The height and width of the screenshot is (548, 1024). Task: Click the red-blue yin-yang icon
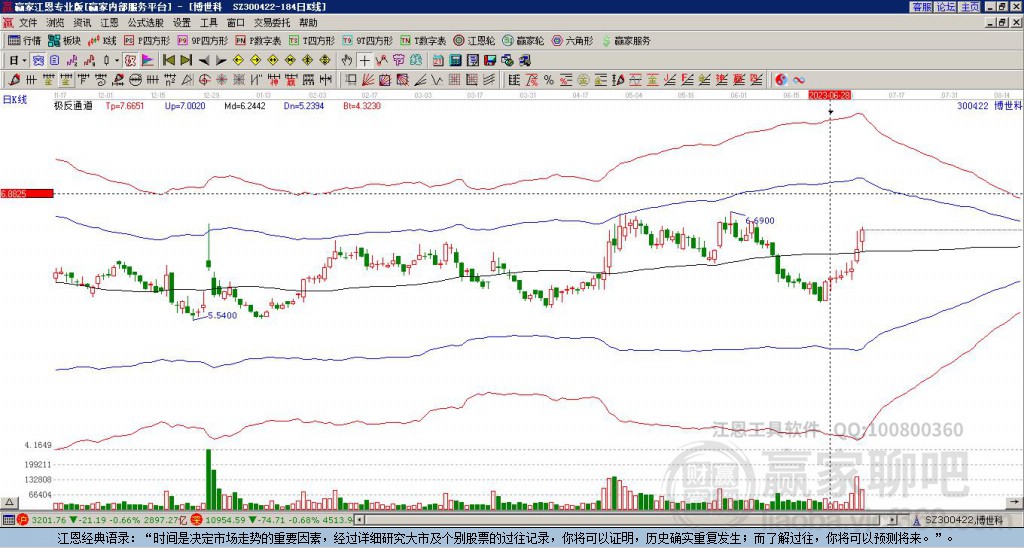coord(781,80)
